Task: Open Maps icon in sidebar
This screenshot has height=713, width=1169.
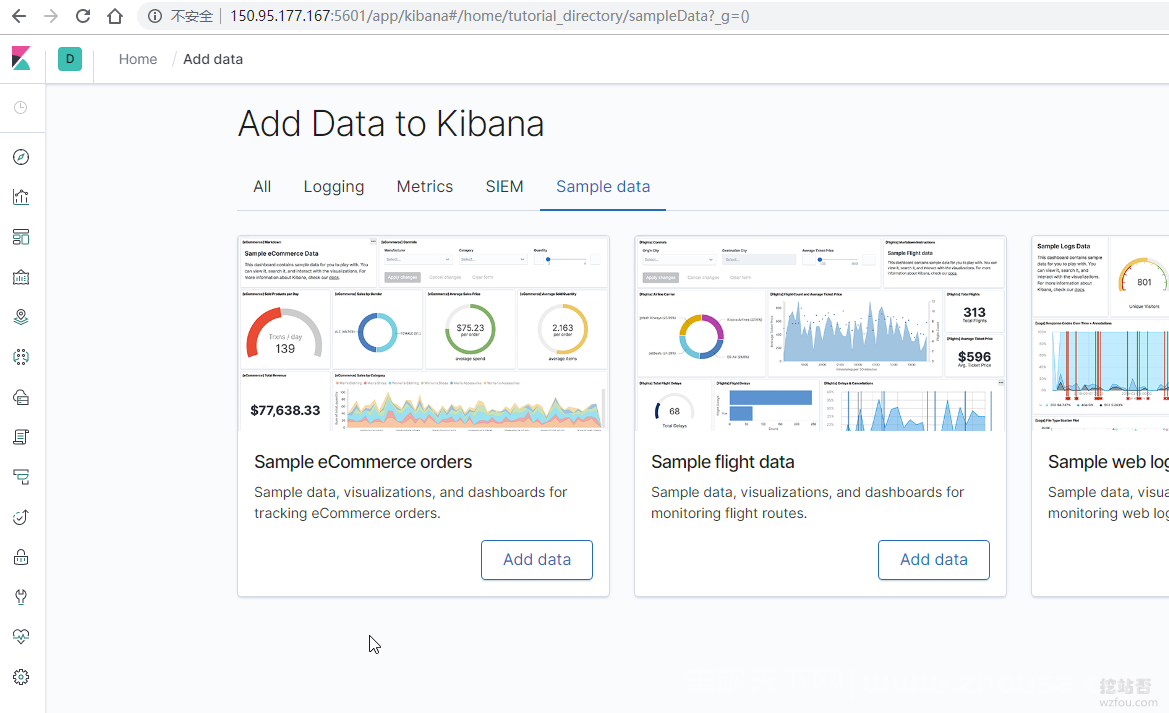Action: [21, 317]
